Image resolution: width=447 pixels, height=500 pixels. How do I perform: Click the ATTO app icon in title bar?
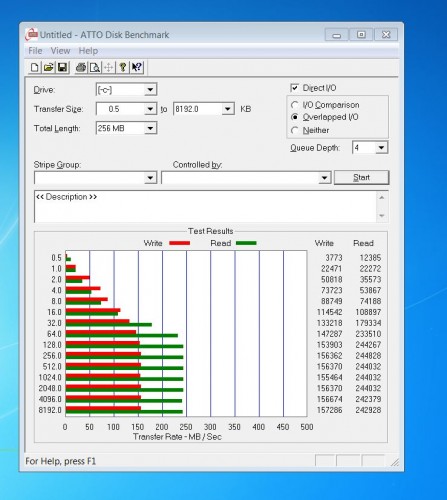(31, 34)
